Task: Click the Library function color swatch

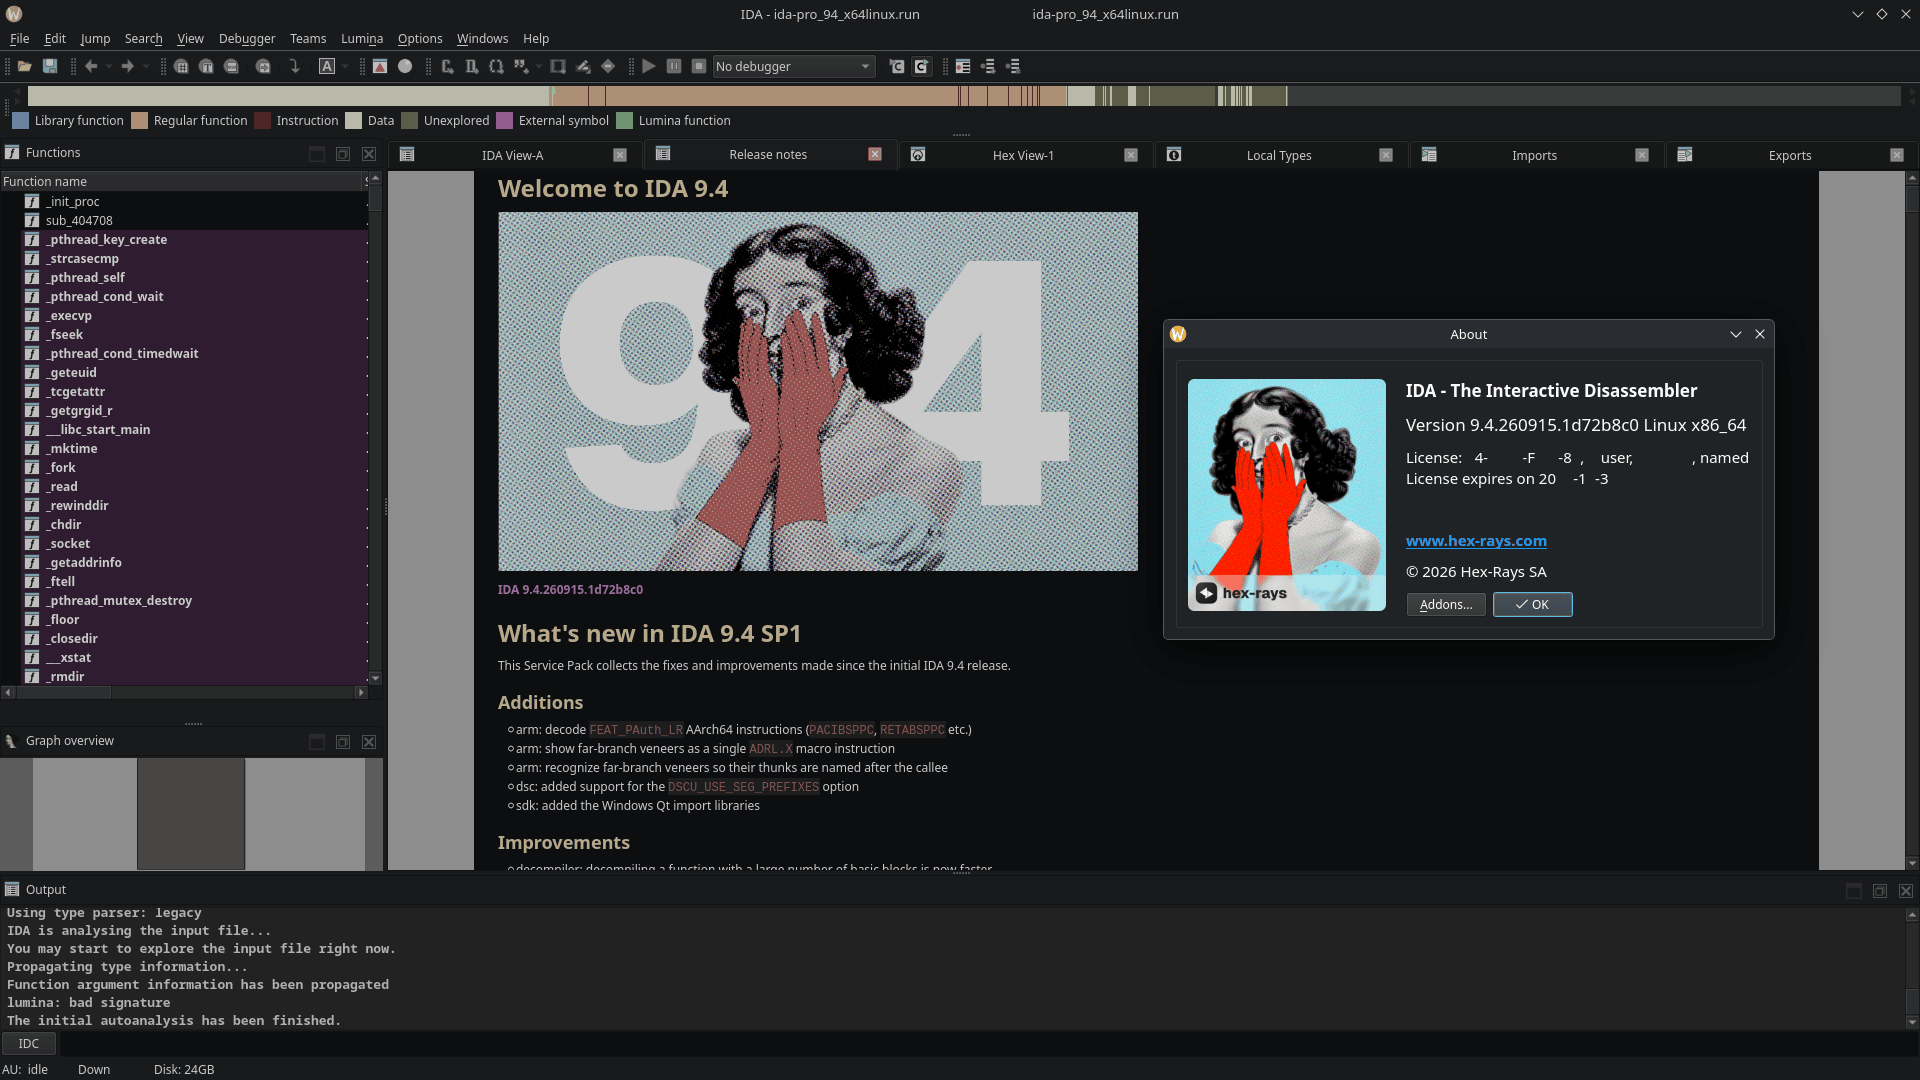Action: (20, 120)
